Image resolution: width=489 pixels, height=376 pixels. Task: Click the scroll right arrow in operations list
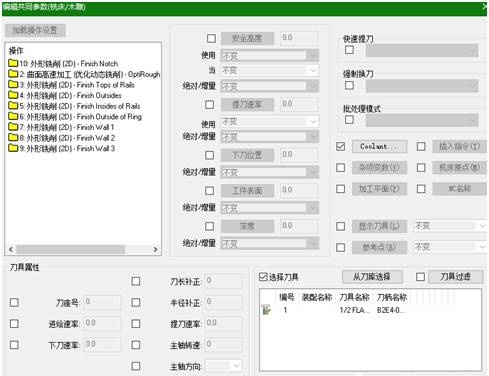(x=155, y=249)
